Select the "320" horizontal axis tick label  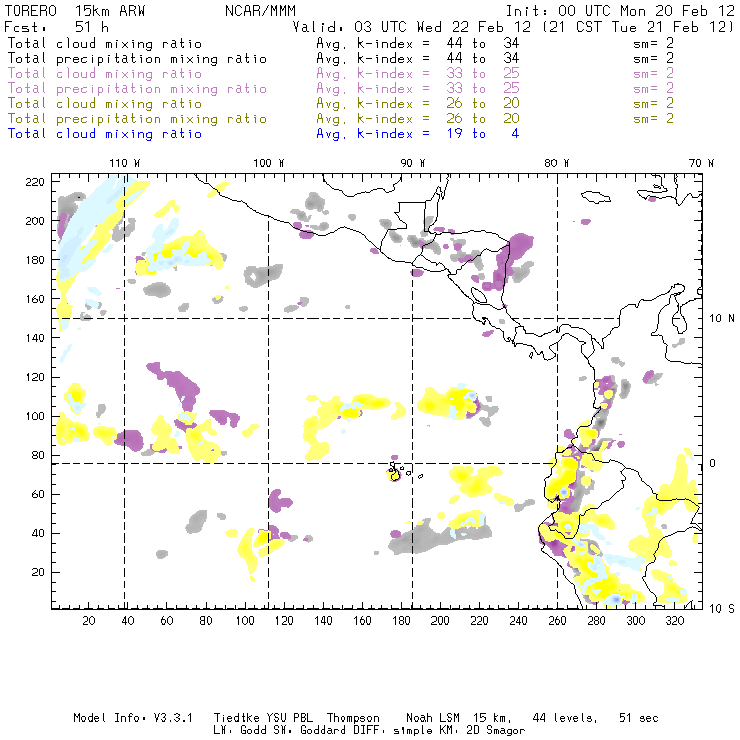pos(675,621)
